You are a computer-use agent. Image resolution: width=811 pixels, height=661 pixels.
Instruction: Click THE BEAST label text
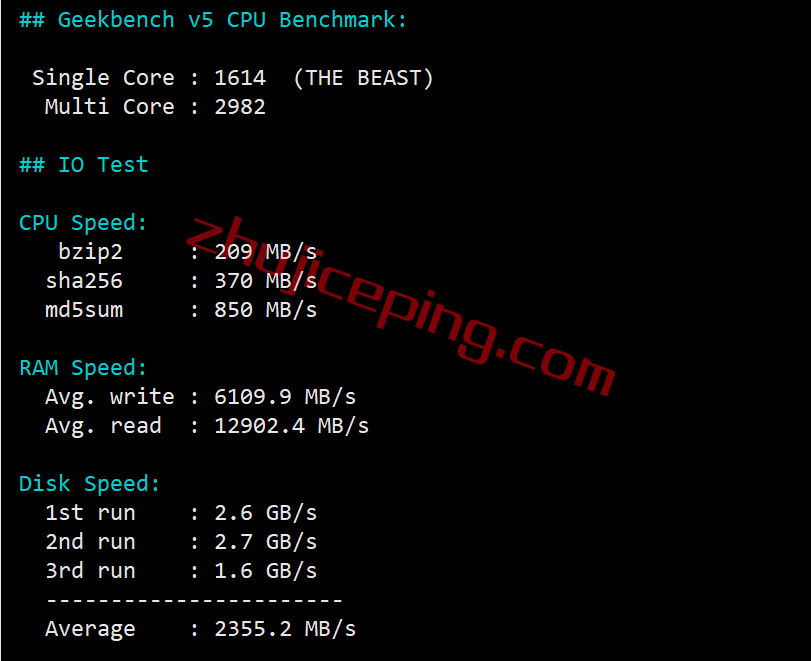pos(363,78)
